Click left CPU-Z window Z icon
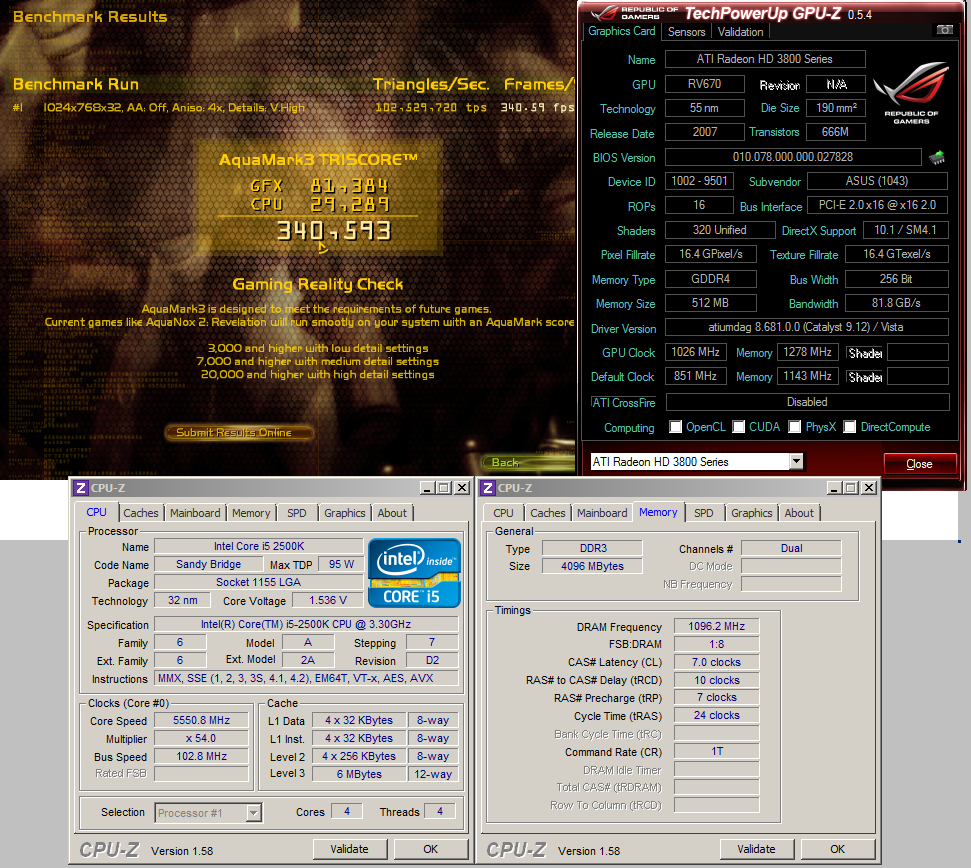This screenshot has width=971, height=868. click(81, 488)
